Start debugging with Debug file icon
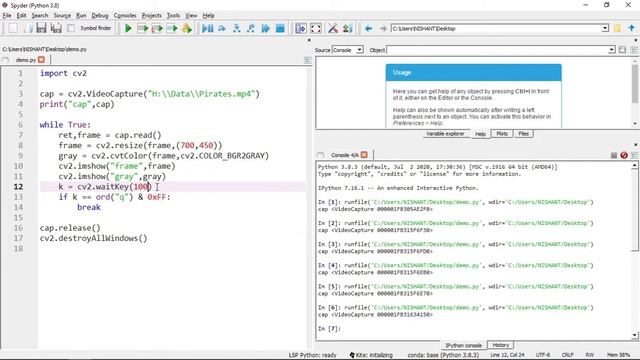The width and height of the screenshot is (640, 360). [207, 28]
